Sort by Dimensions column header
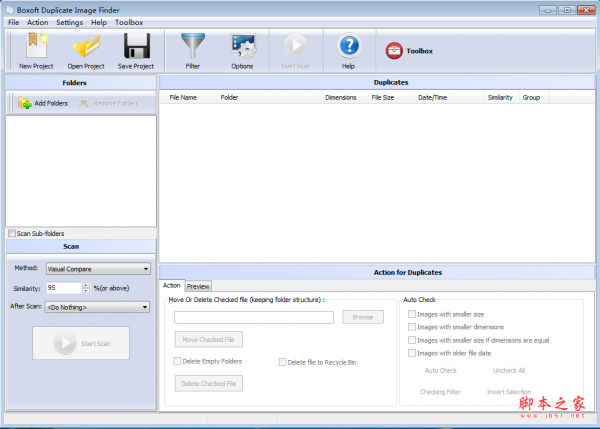Screen dimensions: 600x429 coord(345,98)
